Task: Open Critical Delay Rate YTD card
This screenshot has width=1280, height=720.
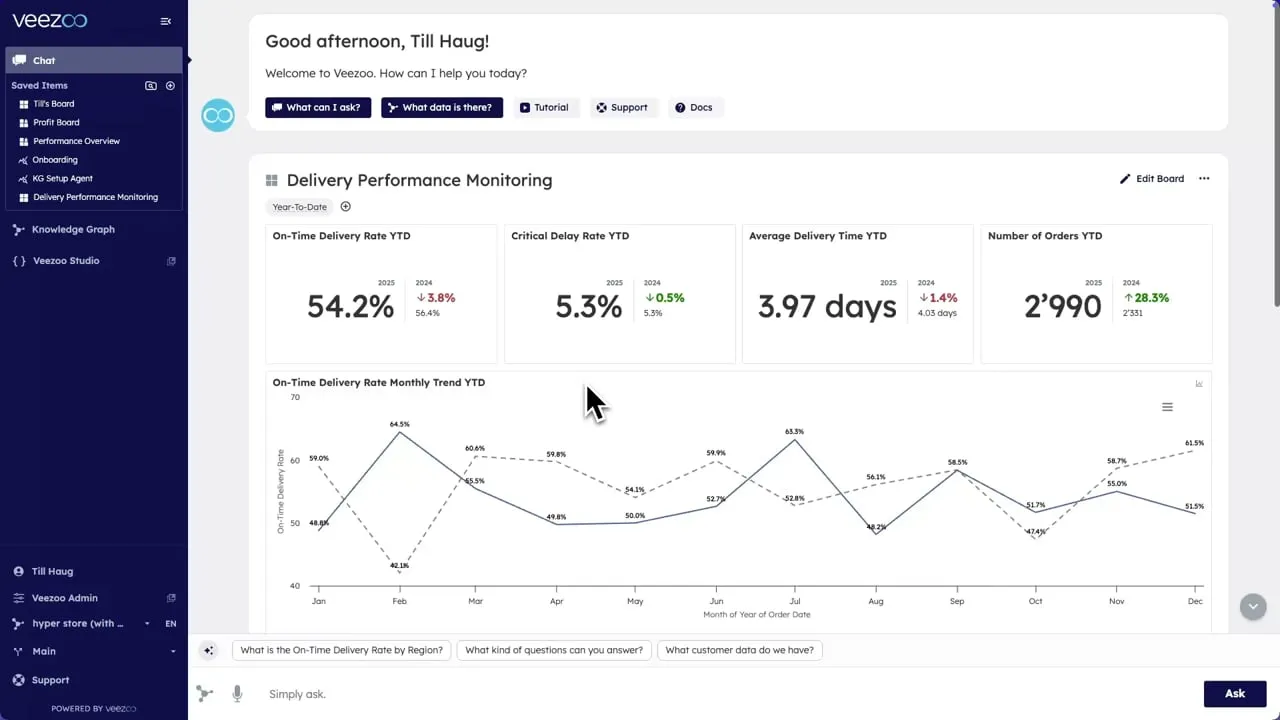Action: [620, 294]
